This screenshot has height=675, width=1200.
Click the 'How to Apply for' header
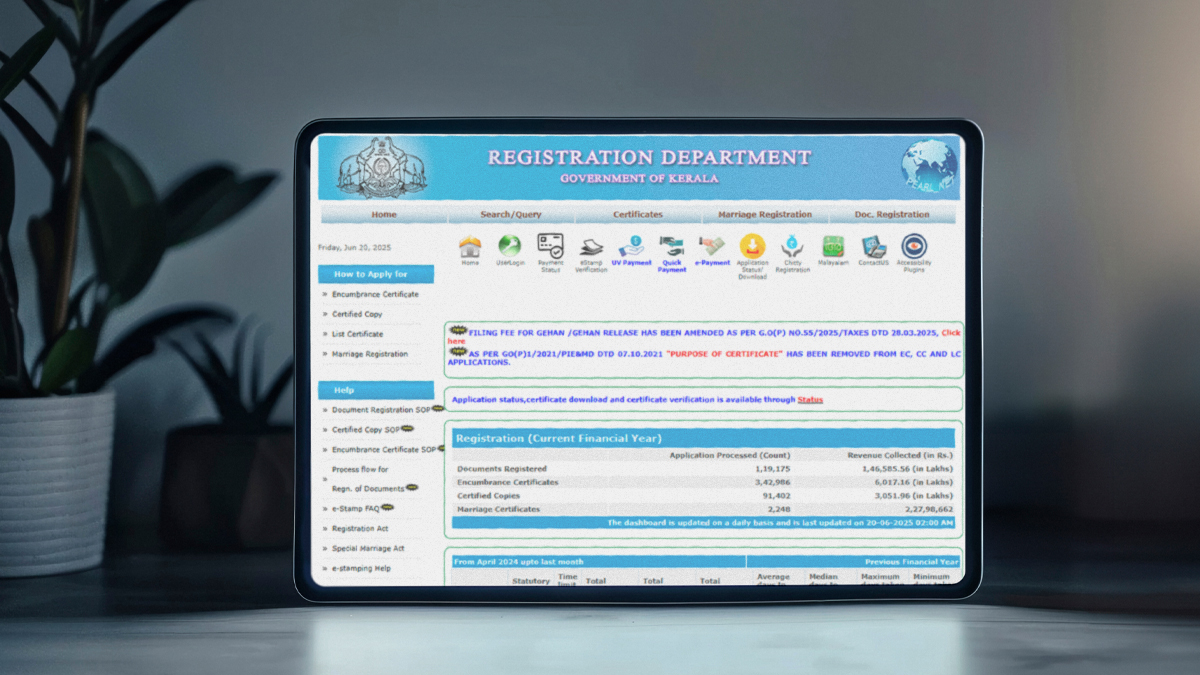pyautogui.click(x=376, y=274)
